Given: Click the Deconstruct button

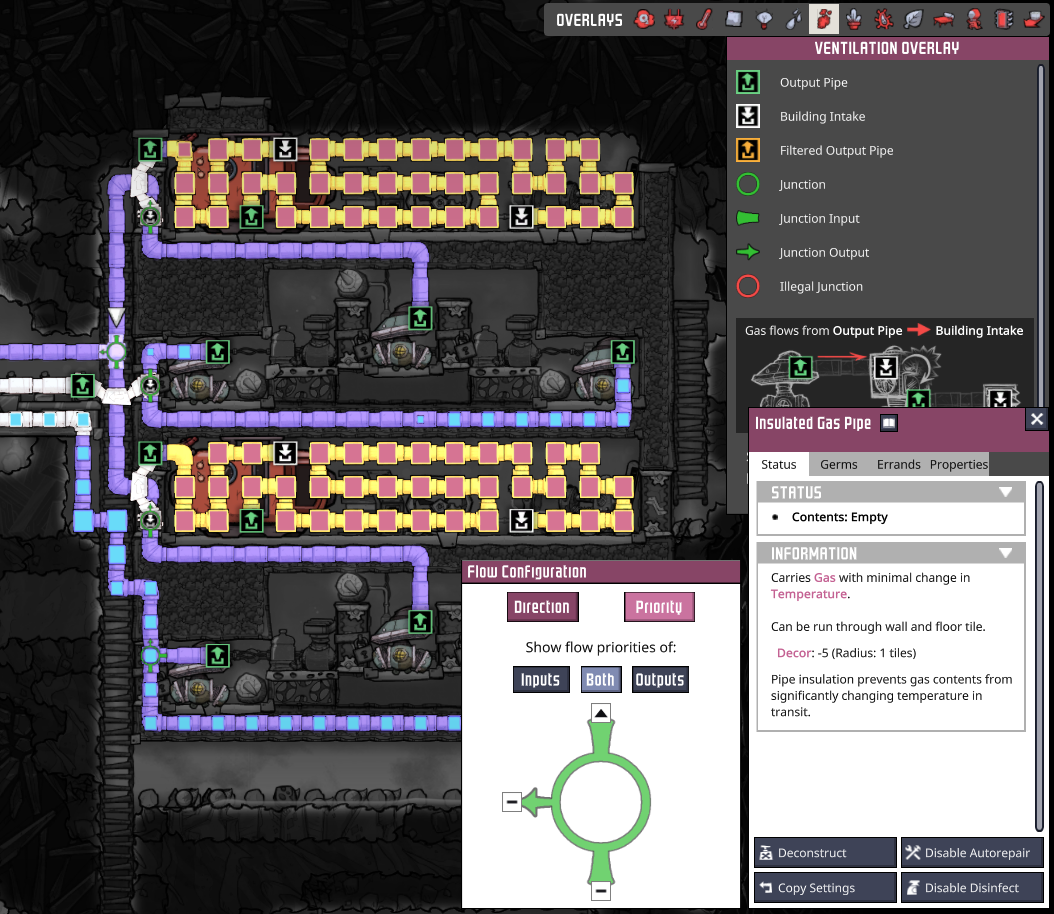Looking at the screenshot, I should click(x=825, y=852).
